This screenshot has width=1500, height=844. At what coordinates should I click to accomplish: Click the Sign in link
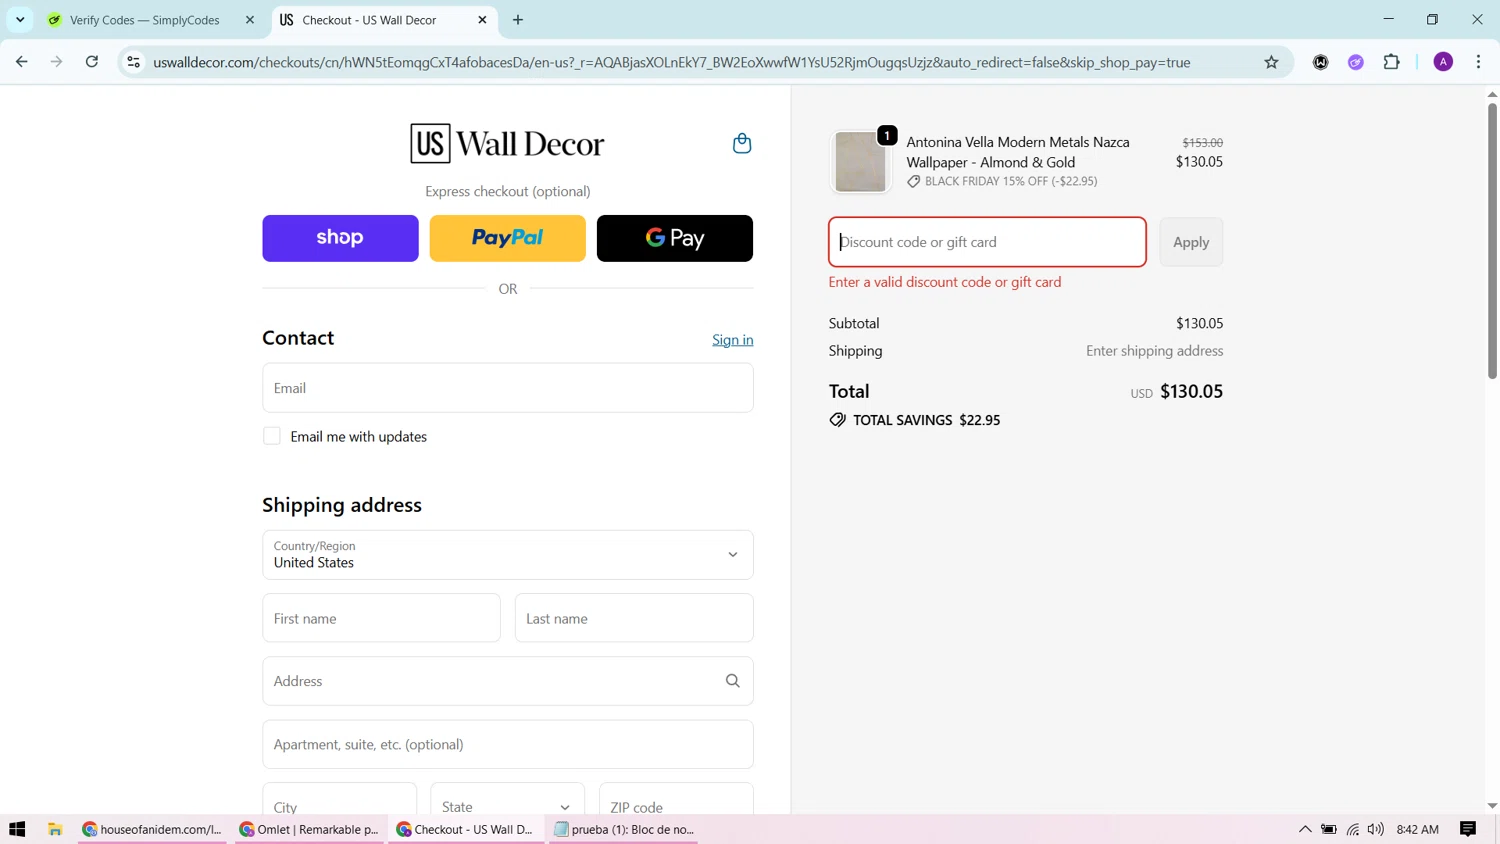tap(733, 340)
